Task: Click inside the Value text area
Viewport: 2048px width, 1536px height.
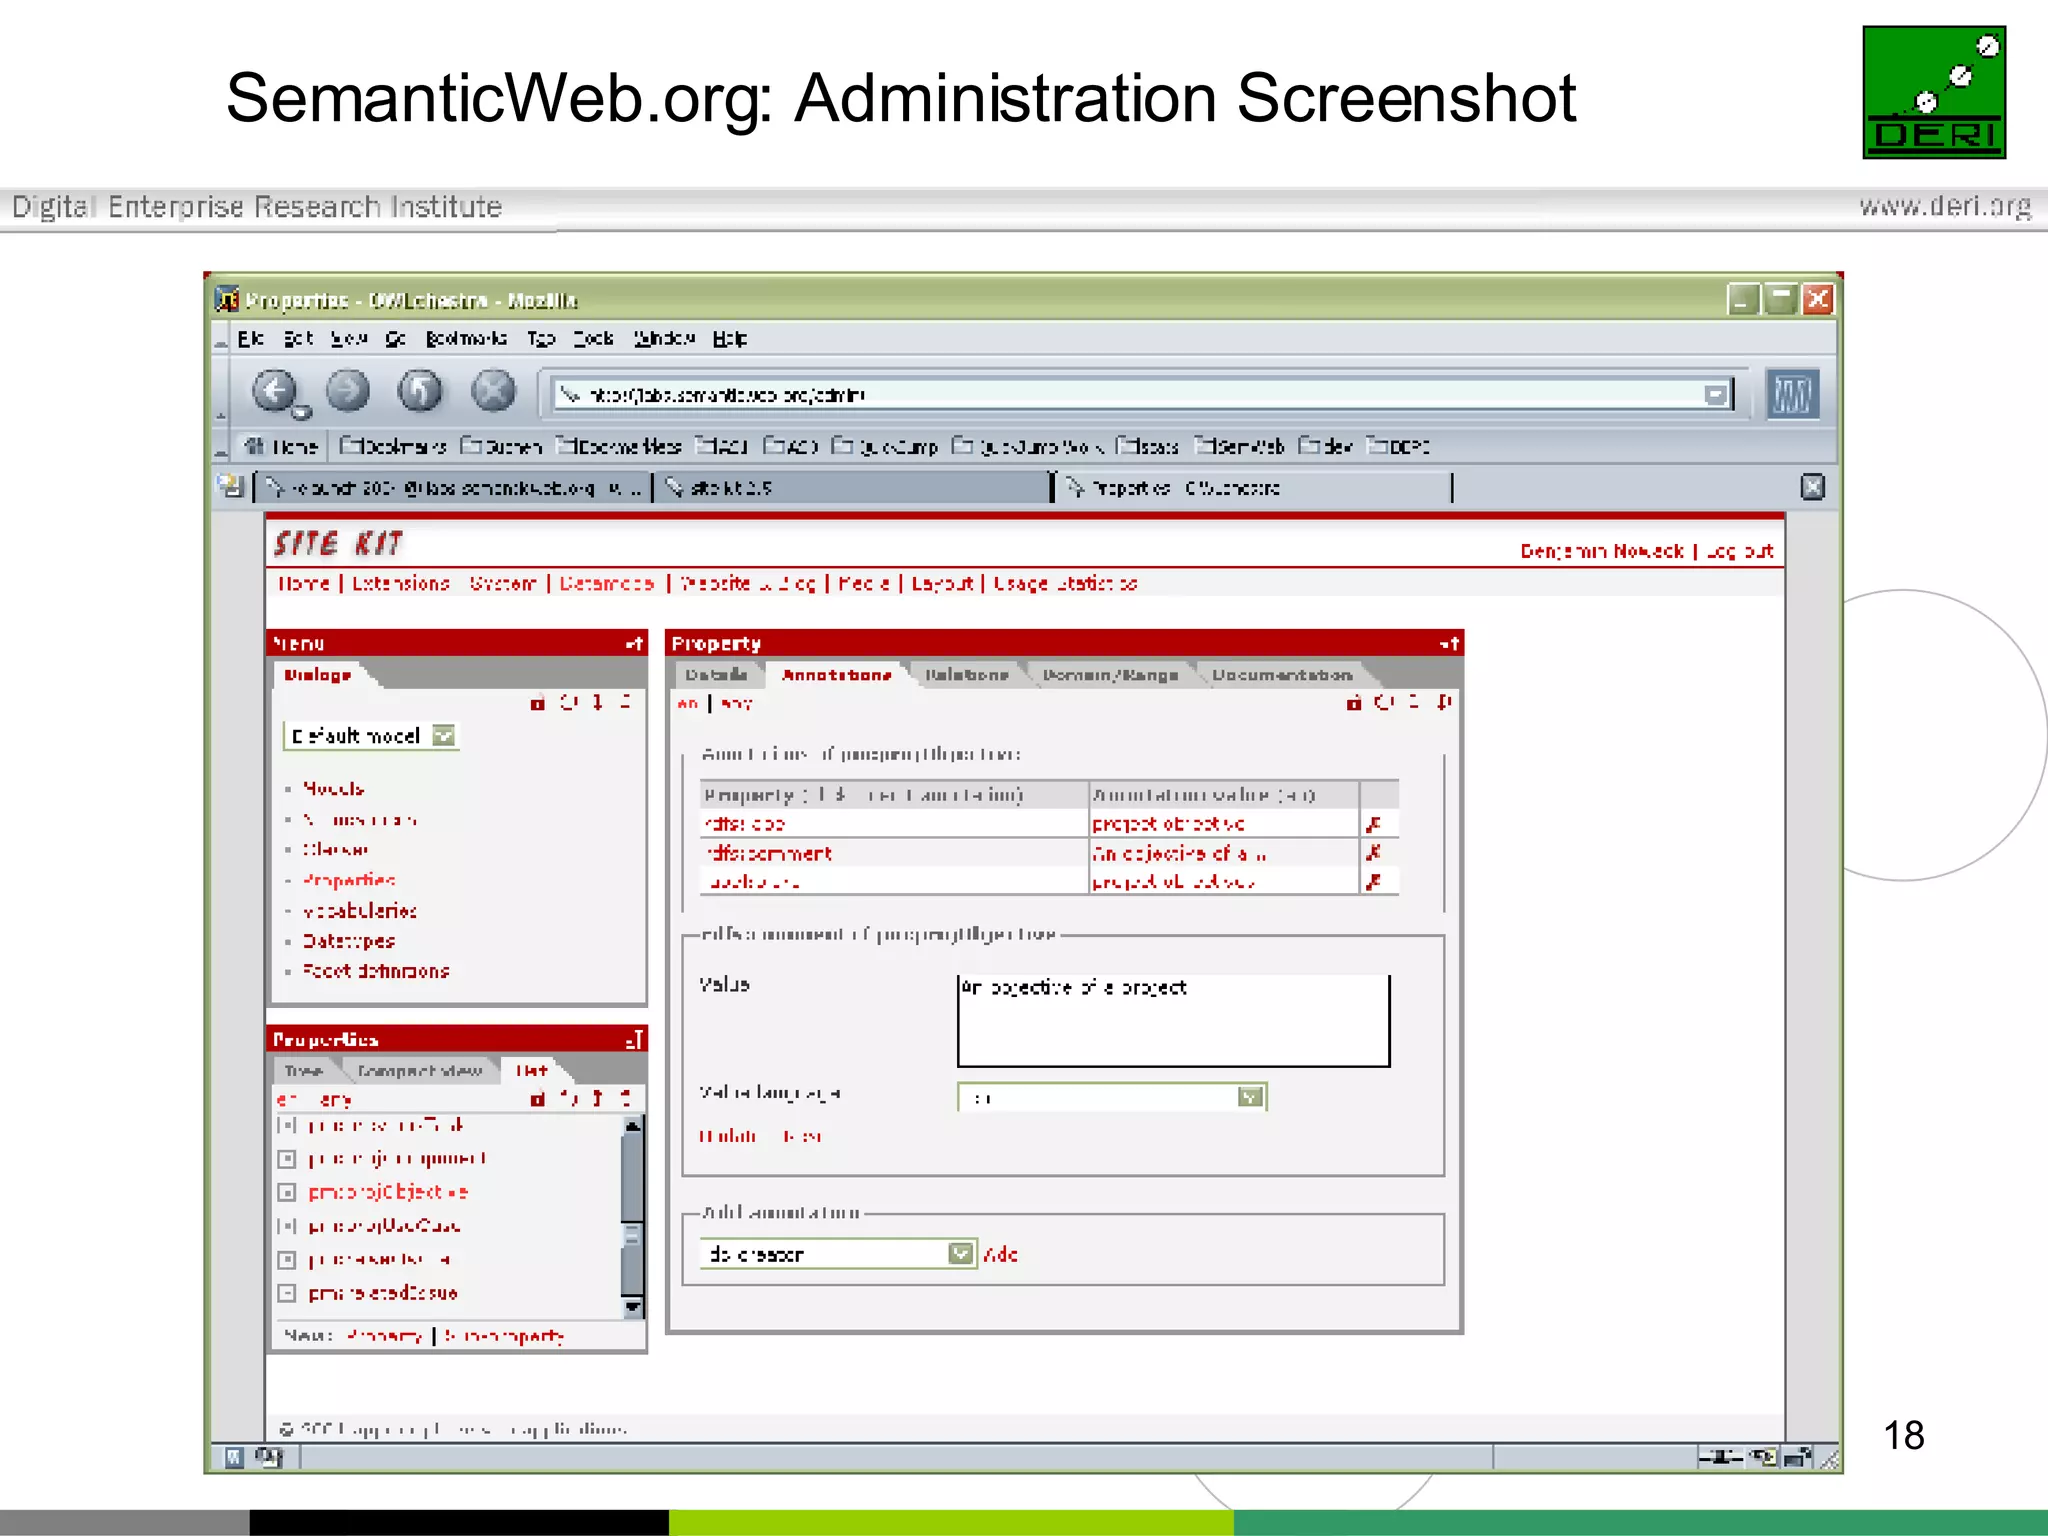Action: pos(1173,1020)
